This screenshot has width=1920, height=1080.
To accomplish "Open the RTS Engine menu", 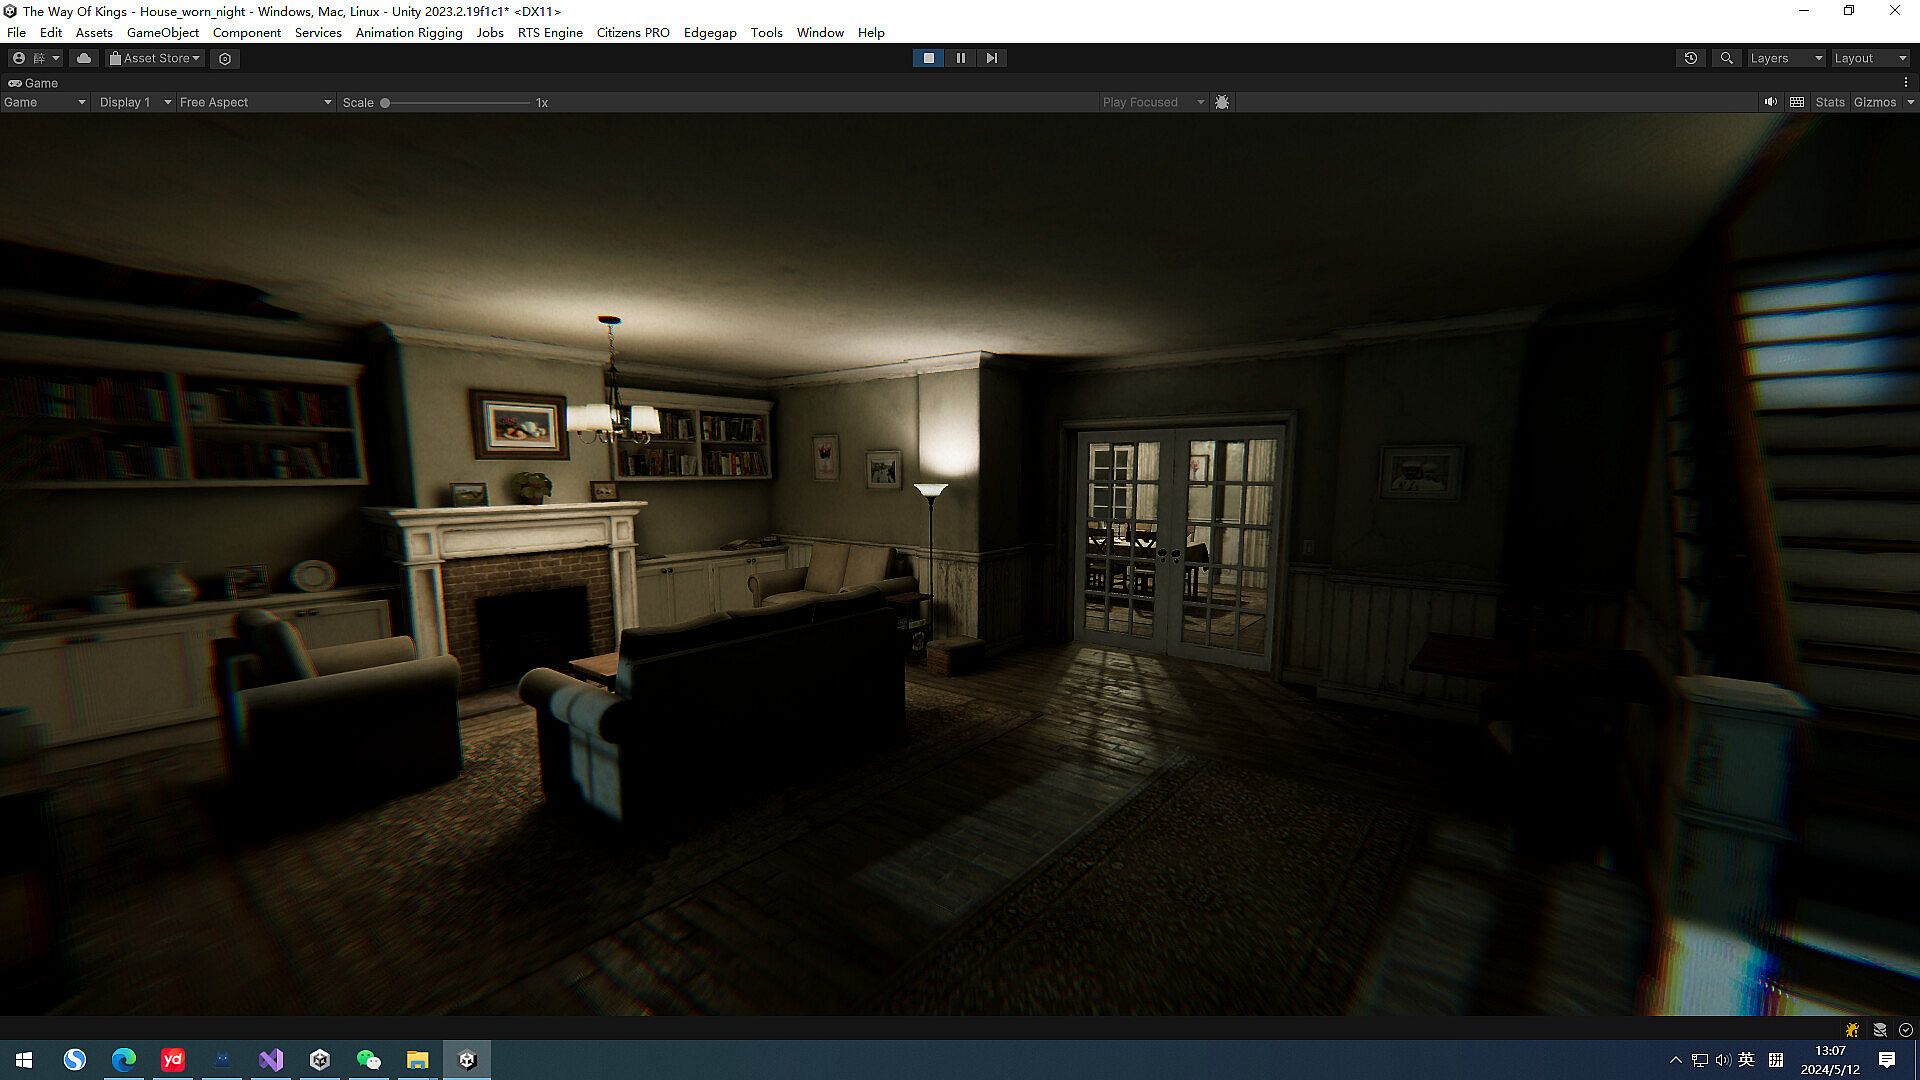I will 549,32.
